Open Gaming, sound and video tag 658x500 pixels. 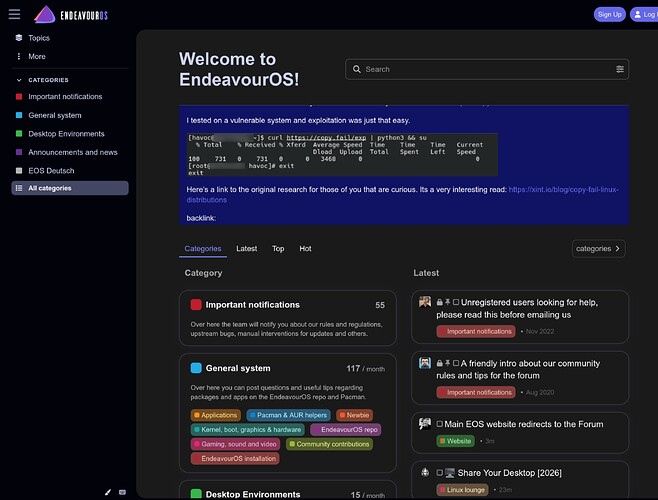(235, 444)
